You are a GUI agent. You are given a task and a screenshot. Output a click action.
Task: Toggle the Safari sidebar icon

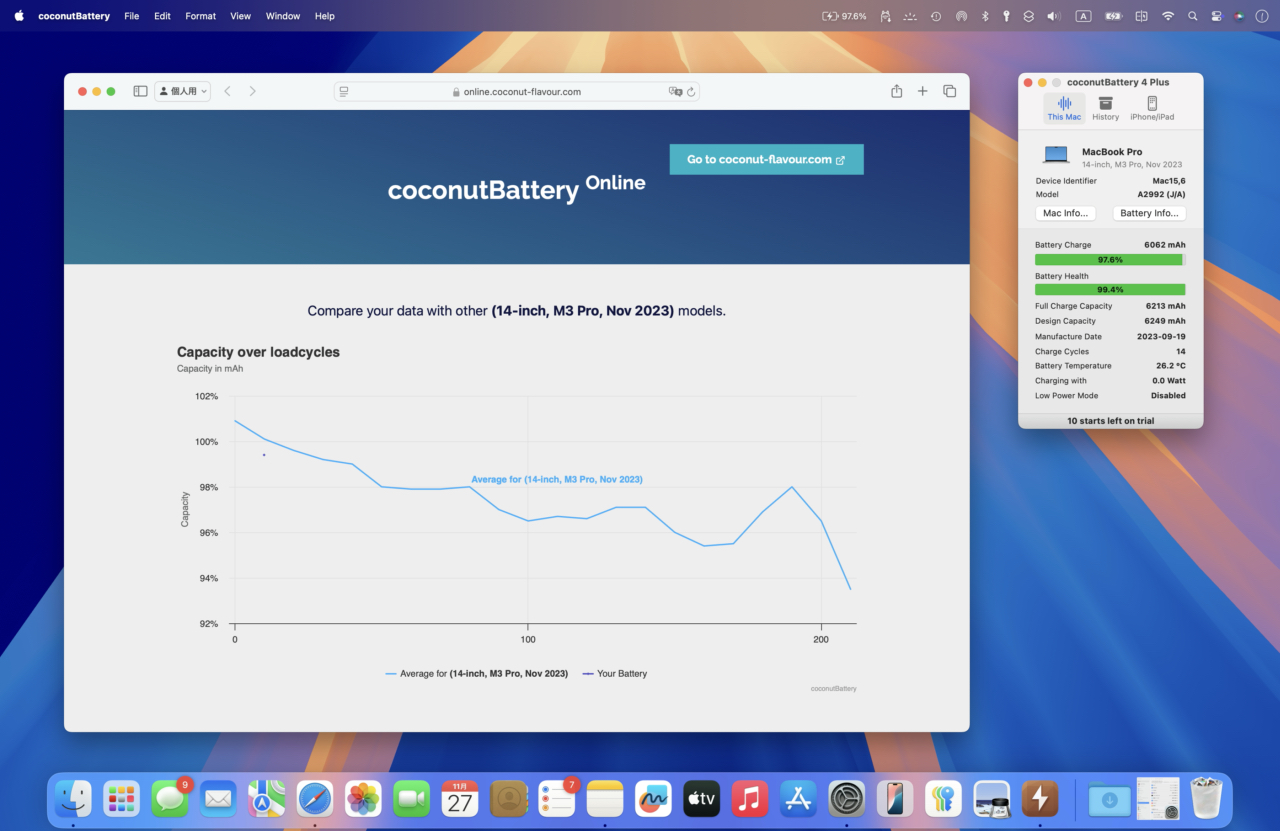pyautogui.click(x=140, y=91)
